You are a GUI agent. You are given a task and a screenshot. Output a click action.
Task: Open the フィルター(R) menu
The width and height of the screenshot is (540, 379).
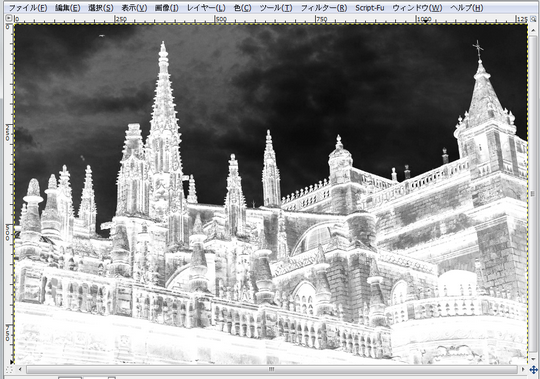click(324, 8)
